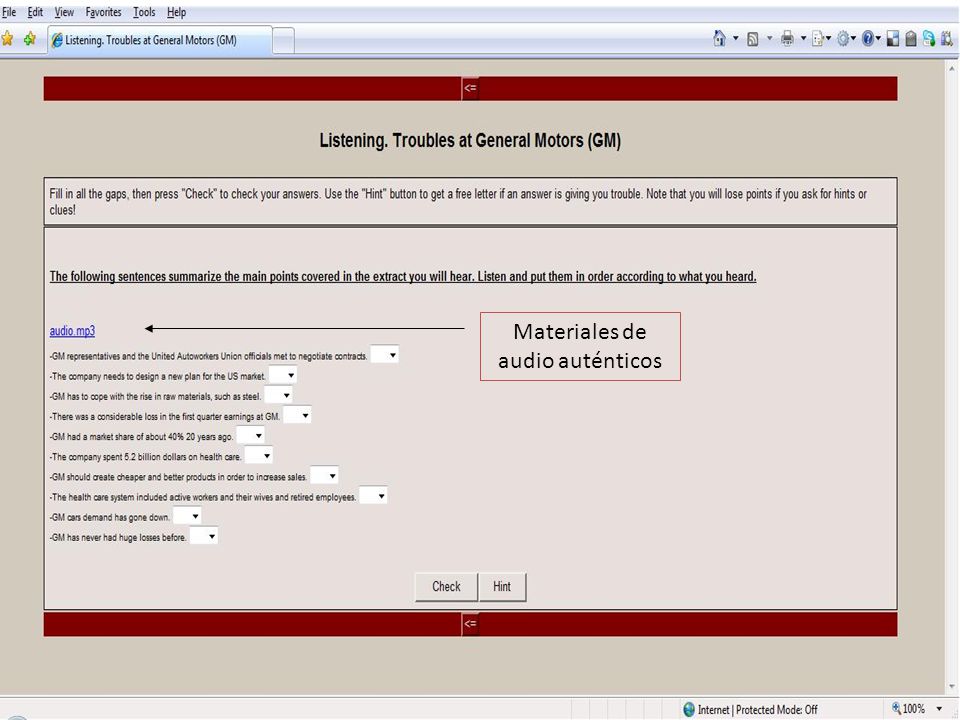Image resolution: width=960 pixels, height=720 pixels.
Task: Open the Home button dropdown arrow
Action: pos(735,39)
